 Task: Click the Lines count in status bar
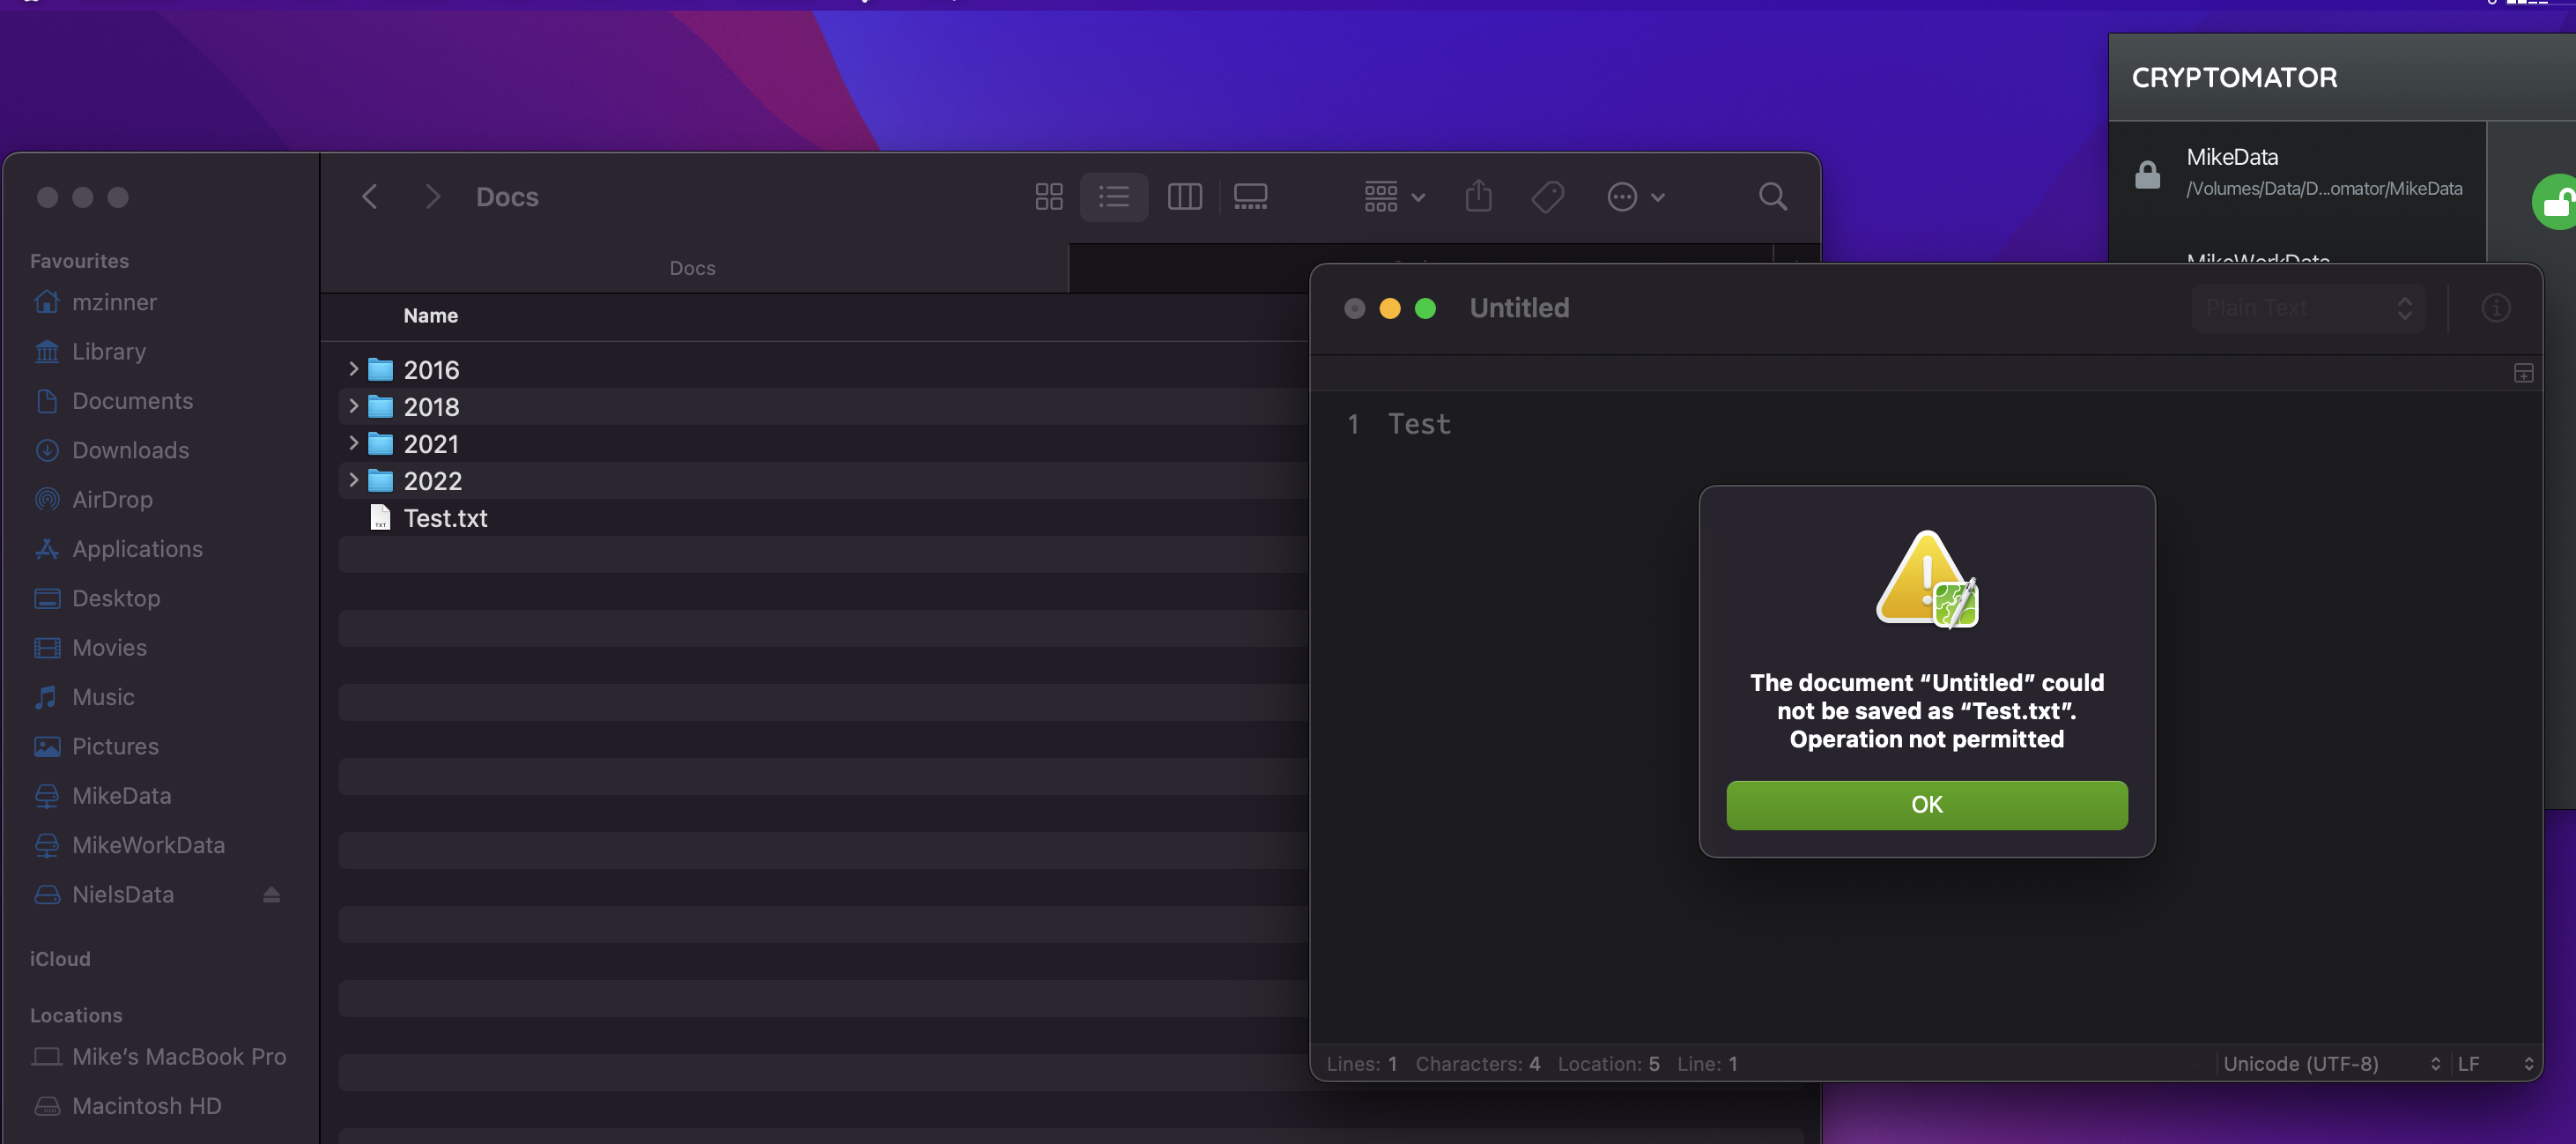[1361, 1064]
